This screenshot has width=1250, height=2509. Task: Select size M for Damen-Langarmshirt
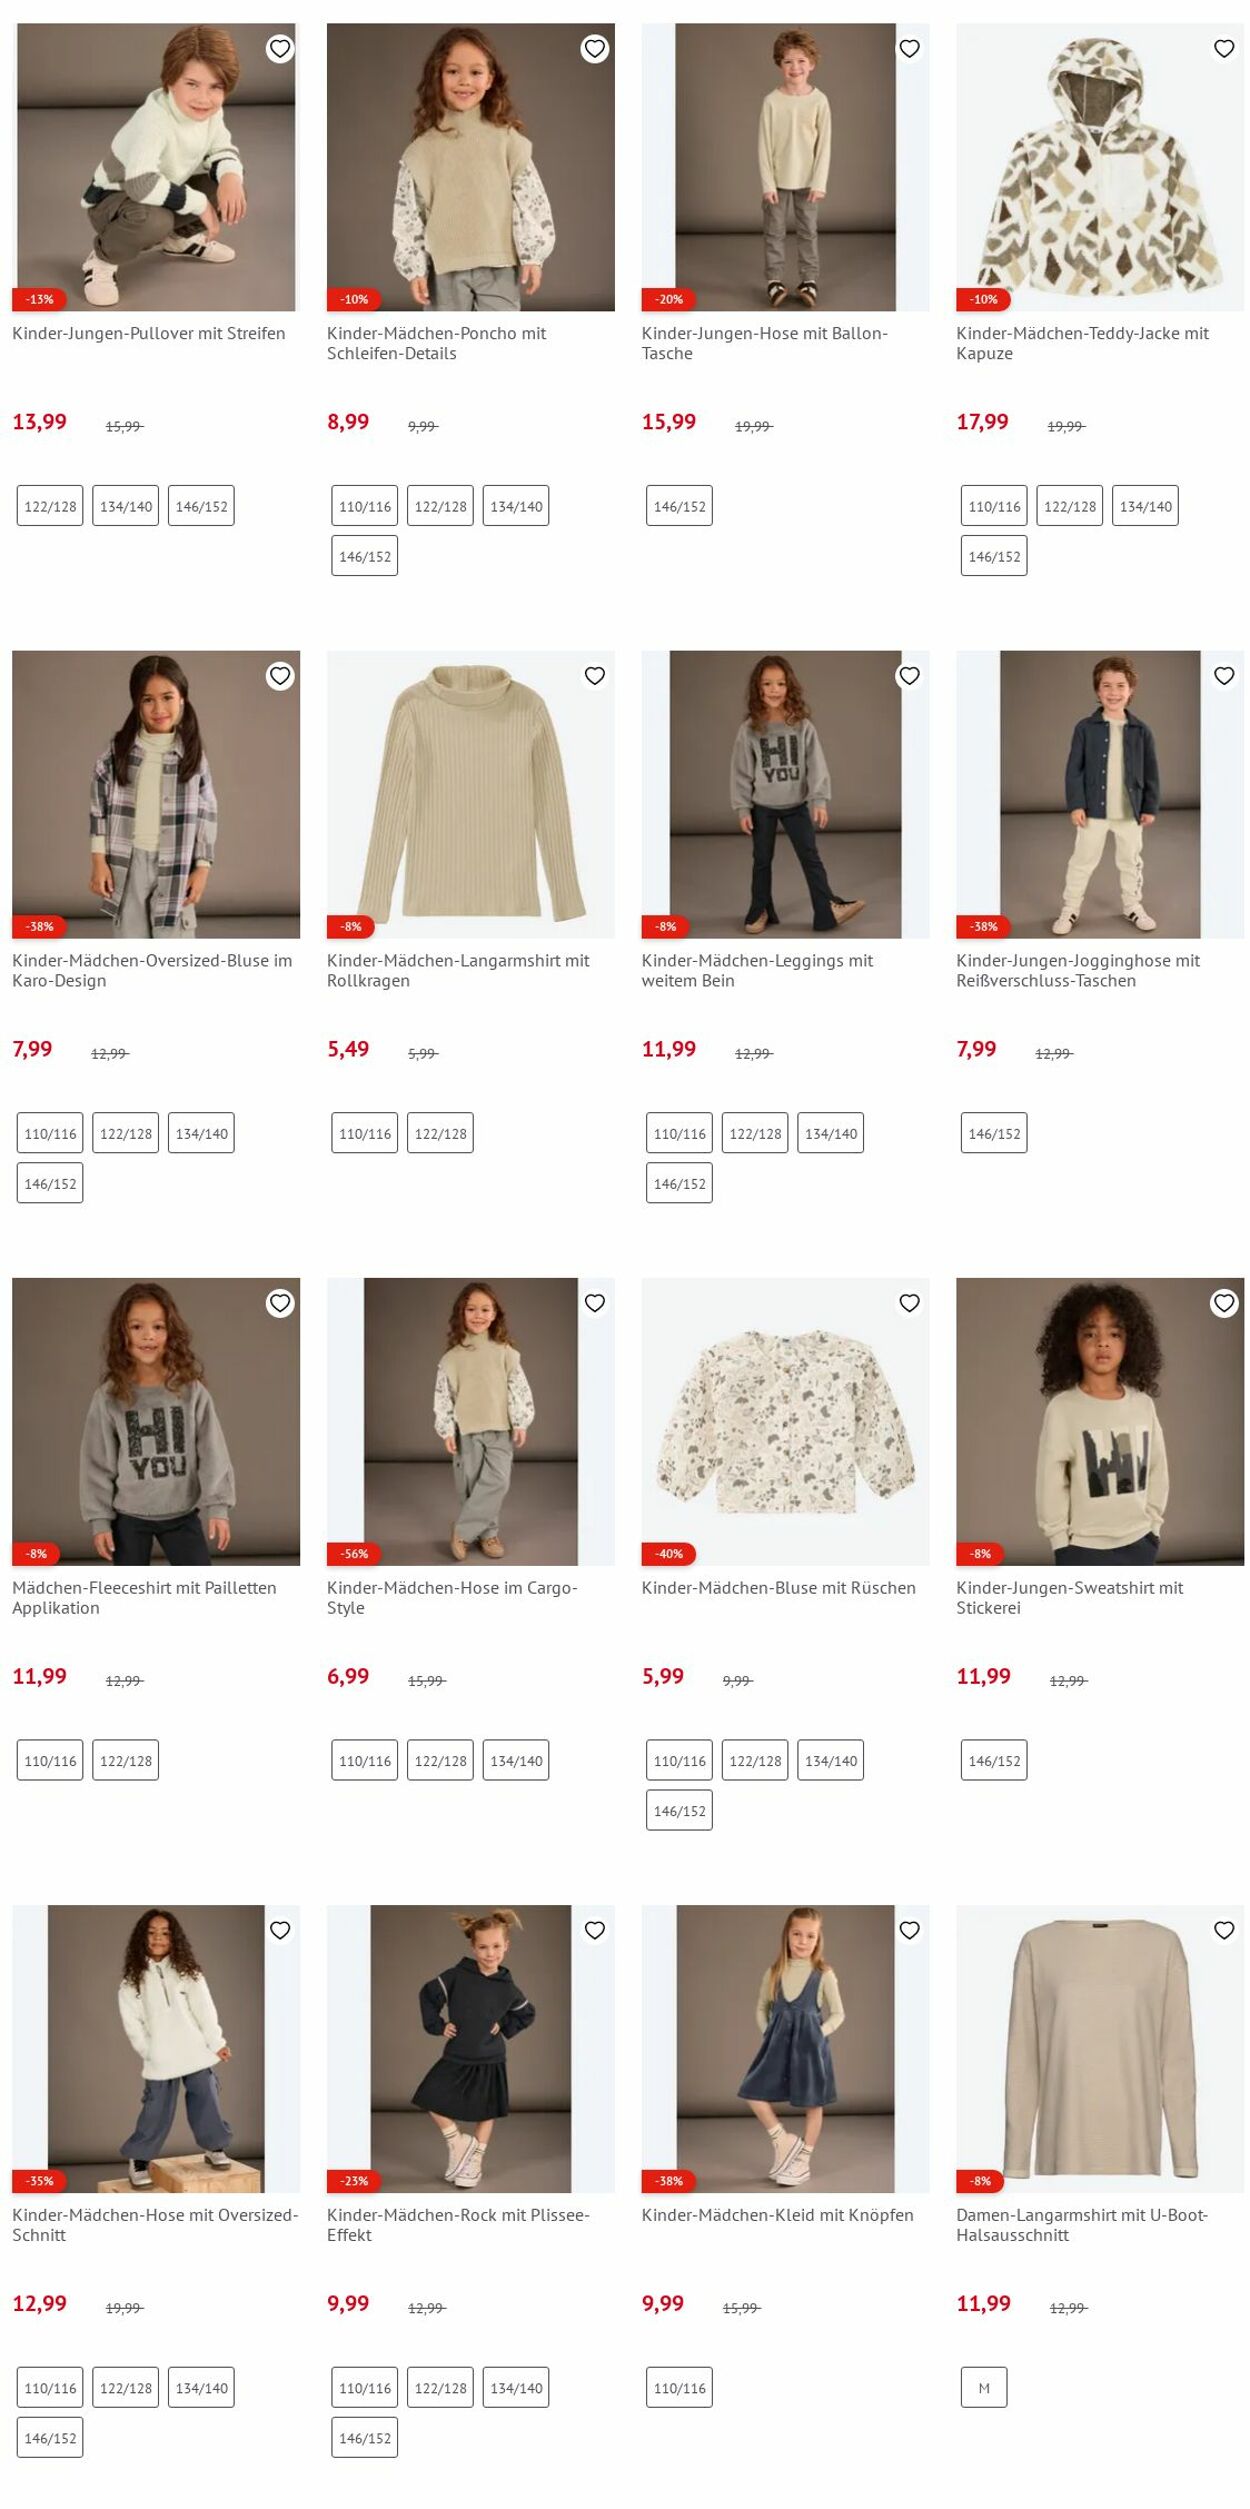(x=984, y=2388)
